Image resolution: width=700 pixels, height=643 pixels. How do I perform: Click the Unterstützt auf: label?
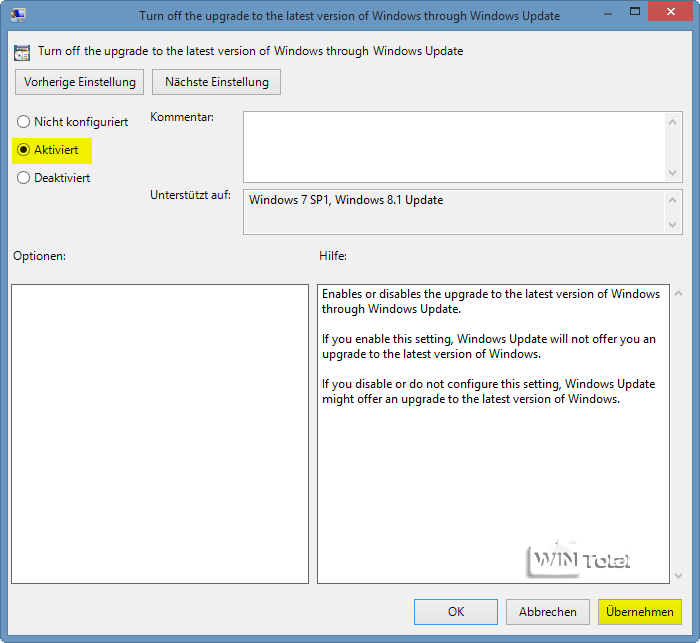pyautogui.click(x=191, y=195)
